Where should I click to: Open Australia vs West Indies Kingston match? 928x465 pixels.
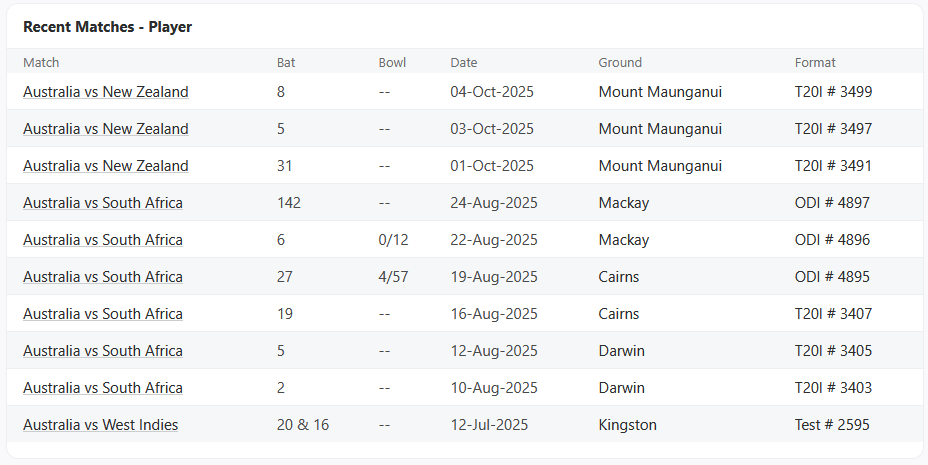pyautogui.click(x=100, y=425)
